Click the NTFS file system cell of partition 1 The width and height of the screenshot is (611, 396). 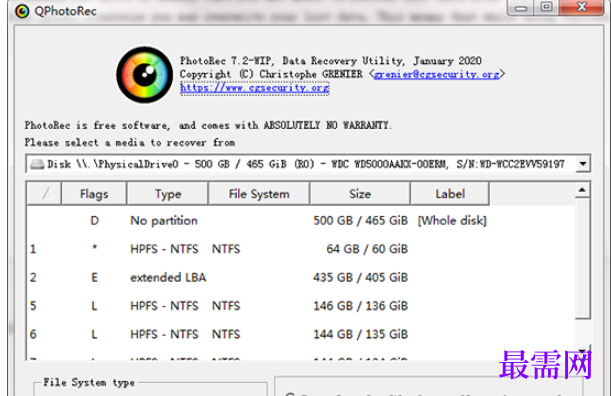[226, 249]
